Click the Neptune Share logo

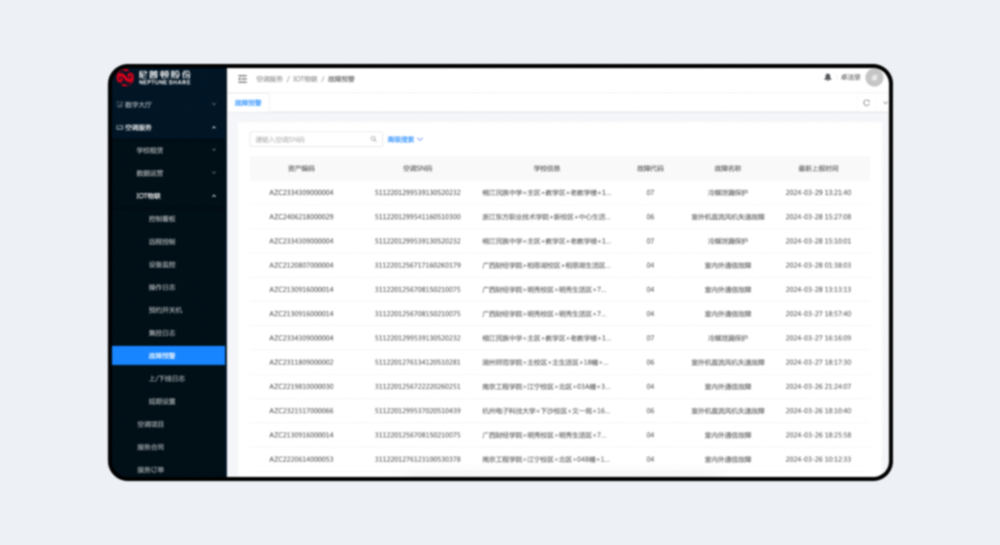click(x=154, y=77)
